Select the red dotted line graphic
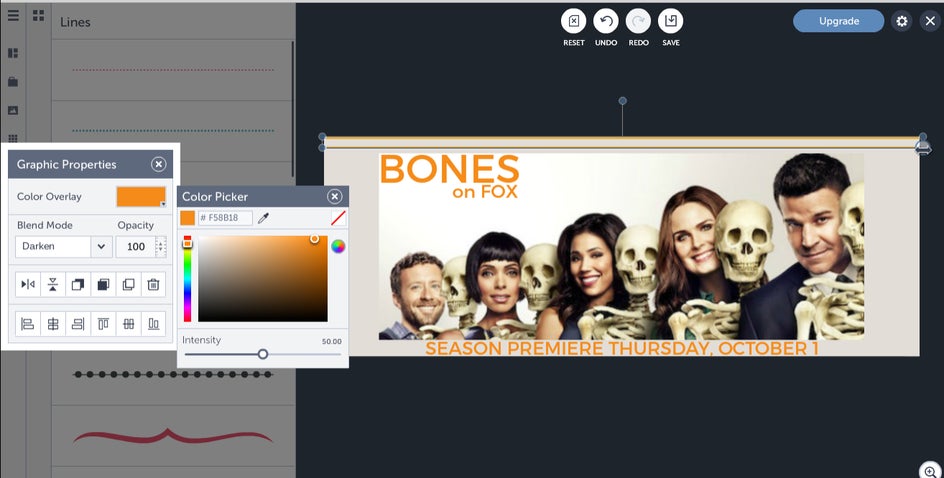The image size is (944, 478). pyautogui.click(x=173, y=70)
